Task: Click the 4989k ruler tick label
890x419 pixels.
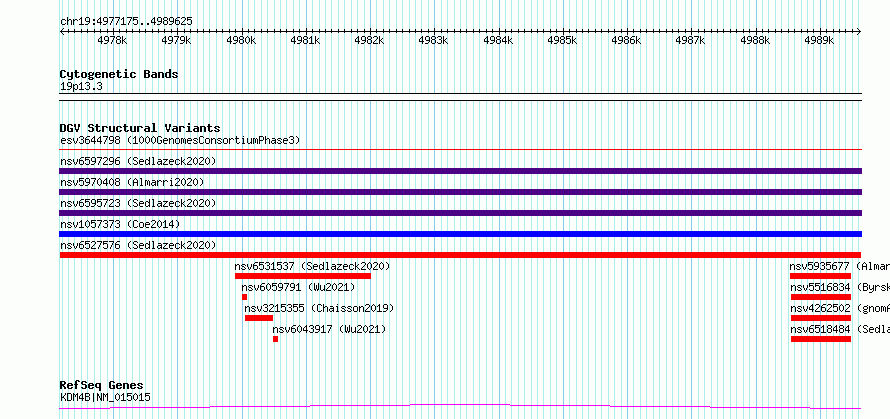Action: 820,40
